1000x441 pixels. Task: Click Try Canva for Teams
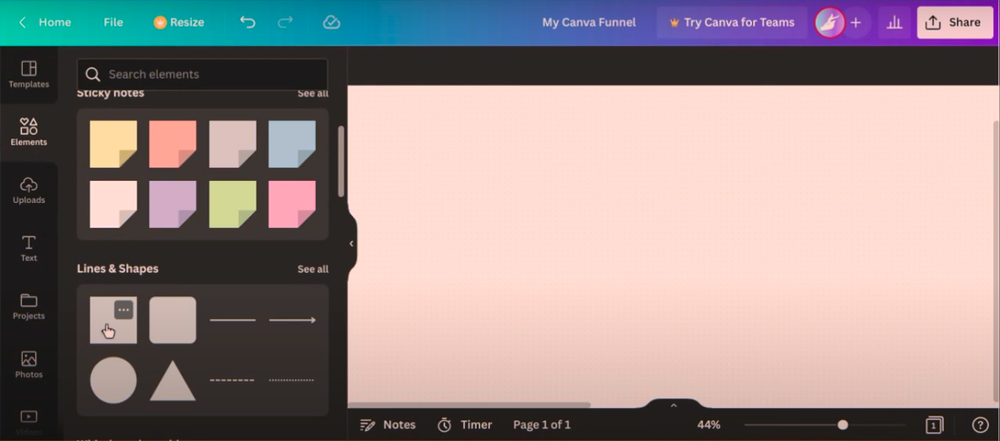[x=732, y=22]
